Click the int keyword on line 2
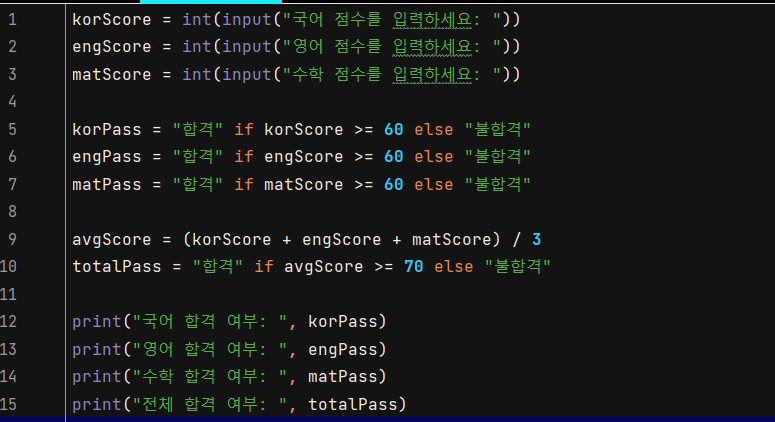This screenshot has height=422, width=775. click(x=197, y=47)
